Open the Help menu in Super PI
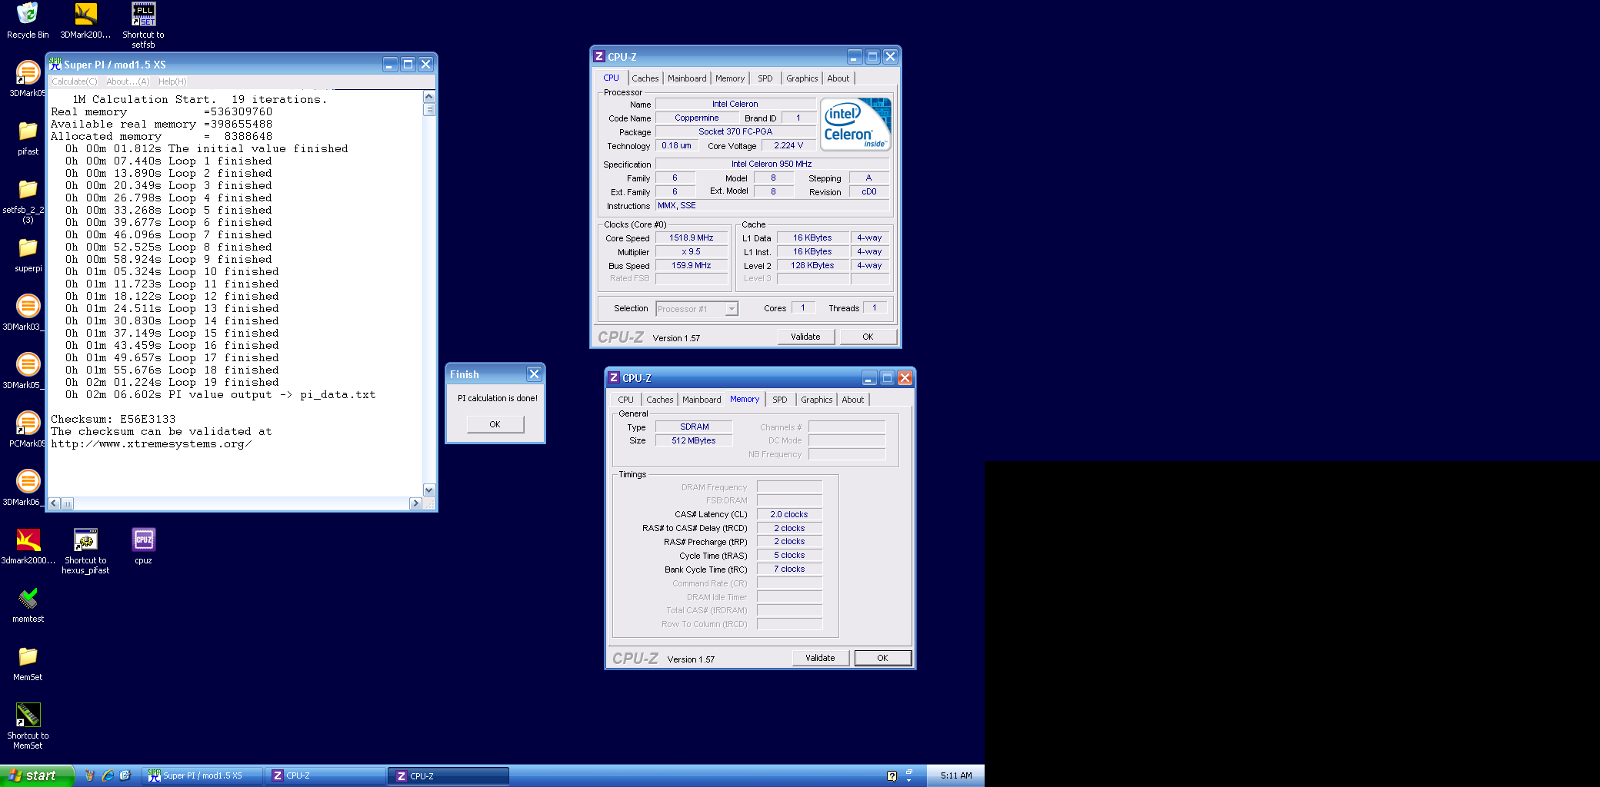Screen dimensions: 1600x787 (172, 82)
